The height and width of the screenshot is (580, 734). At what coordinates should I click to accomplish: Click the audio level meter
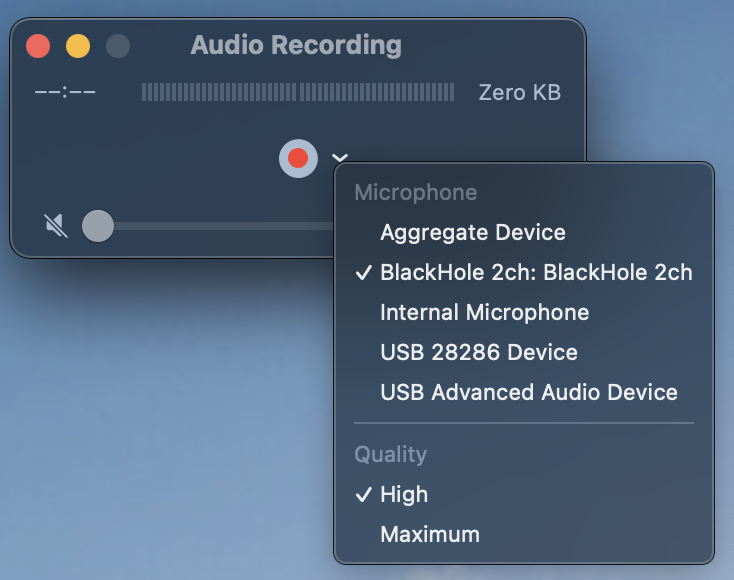point(298,92)
